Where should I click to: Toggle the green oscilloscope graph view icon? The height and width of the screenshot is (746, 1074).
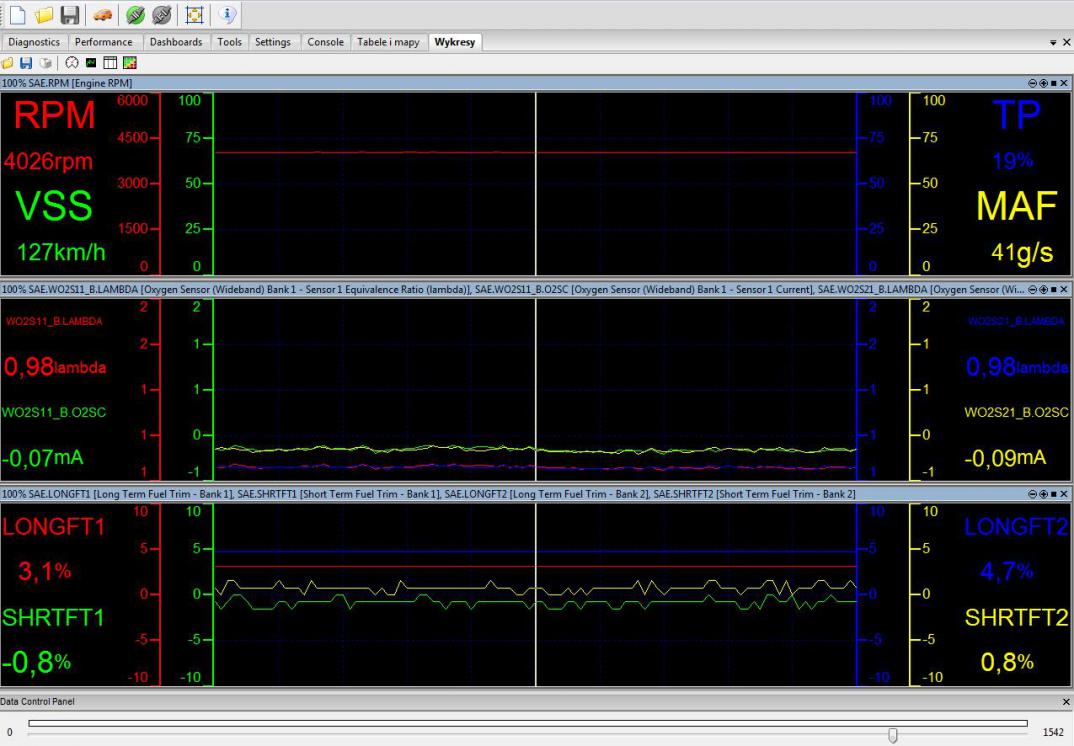[x=91, y=63]
